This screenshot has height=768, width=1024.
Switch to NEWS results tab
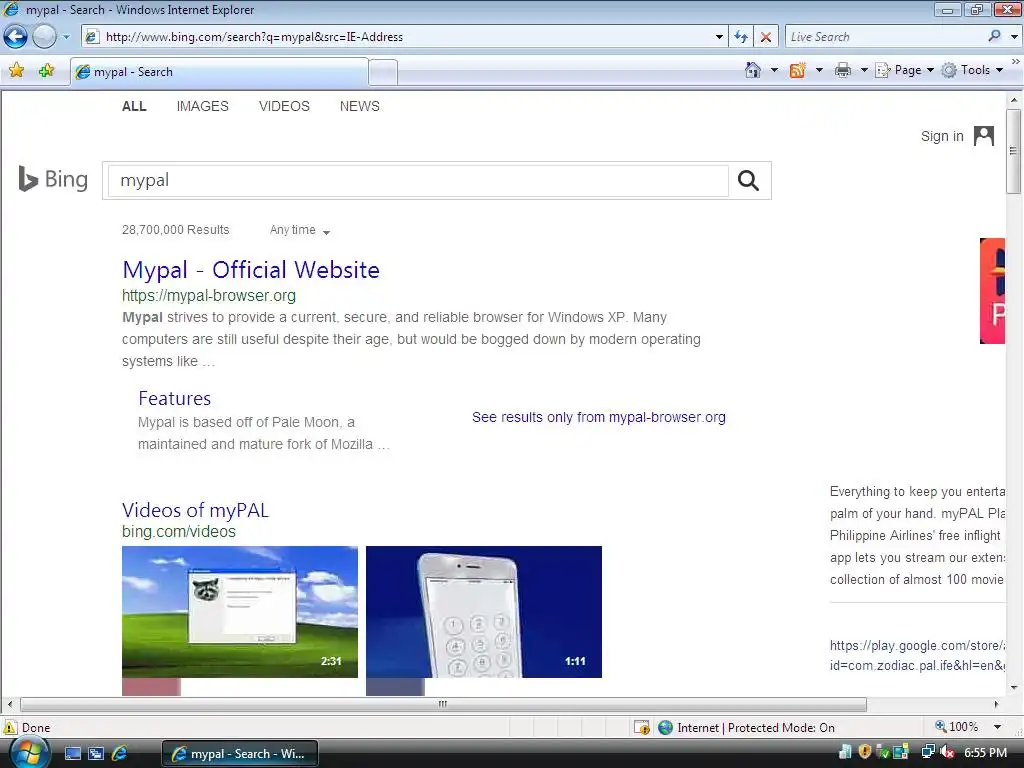(x=359, y=106)
